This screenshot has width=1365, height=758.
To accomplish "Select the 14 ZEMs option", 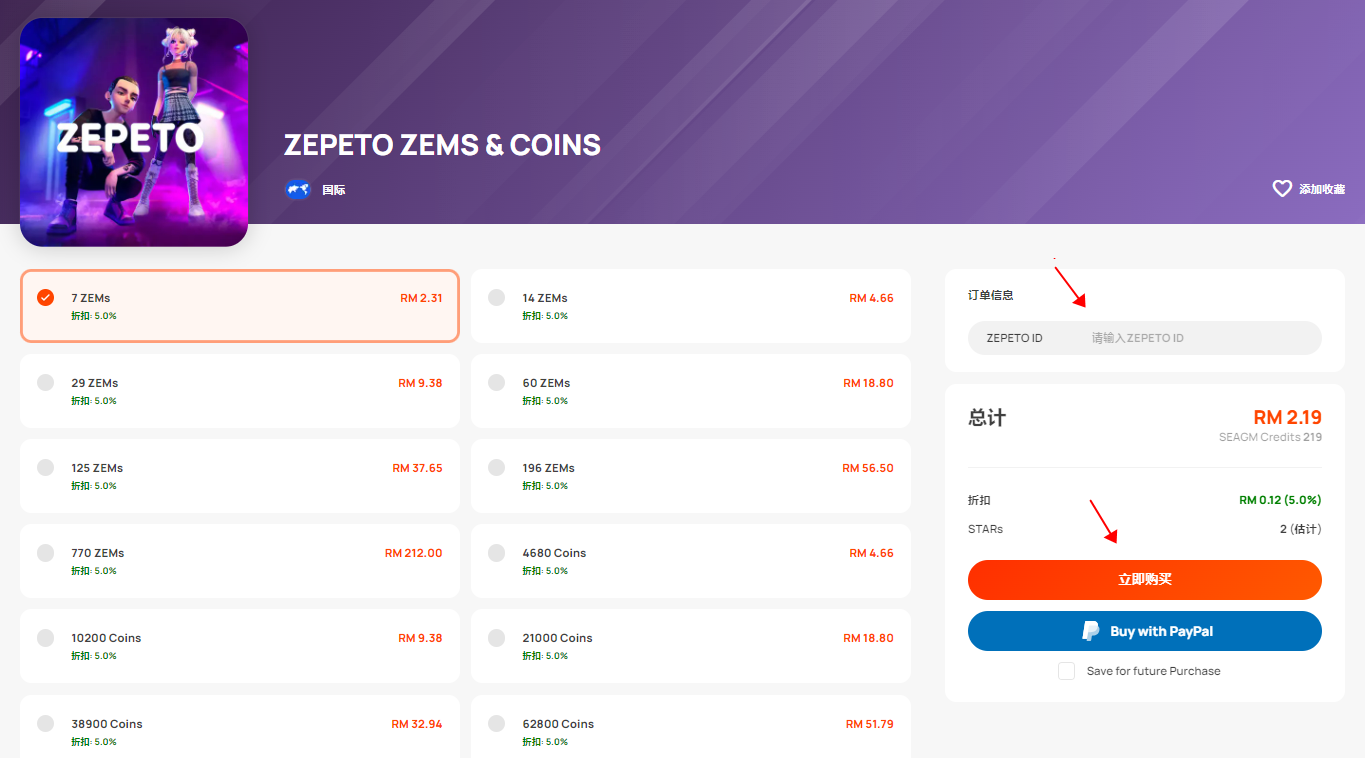I will click(x=691, y=306).
